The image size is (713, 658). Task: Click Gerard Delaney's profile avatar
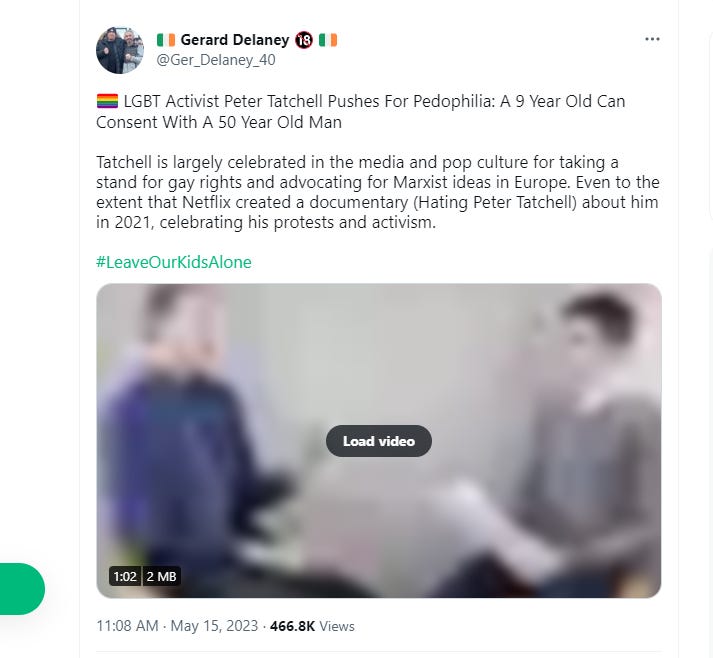click(x=120, y=50)
